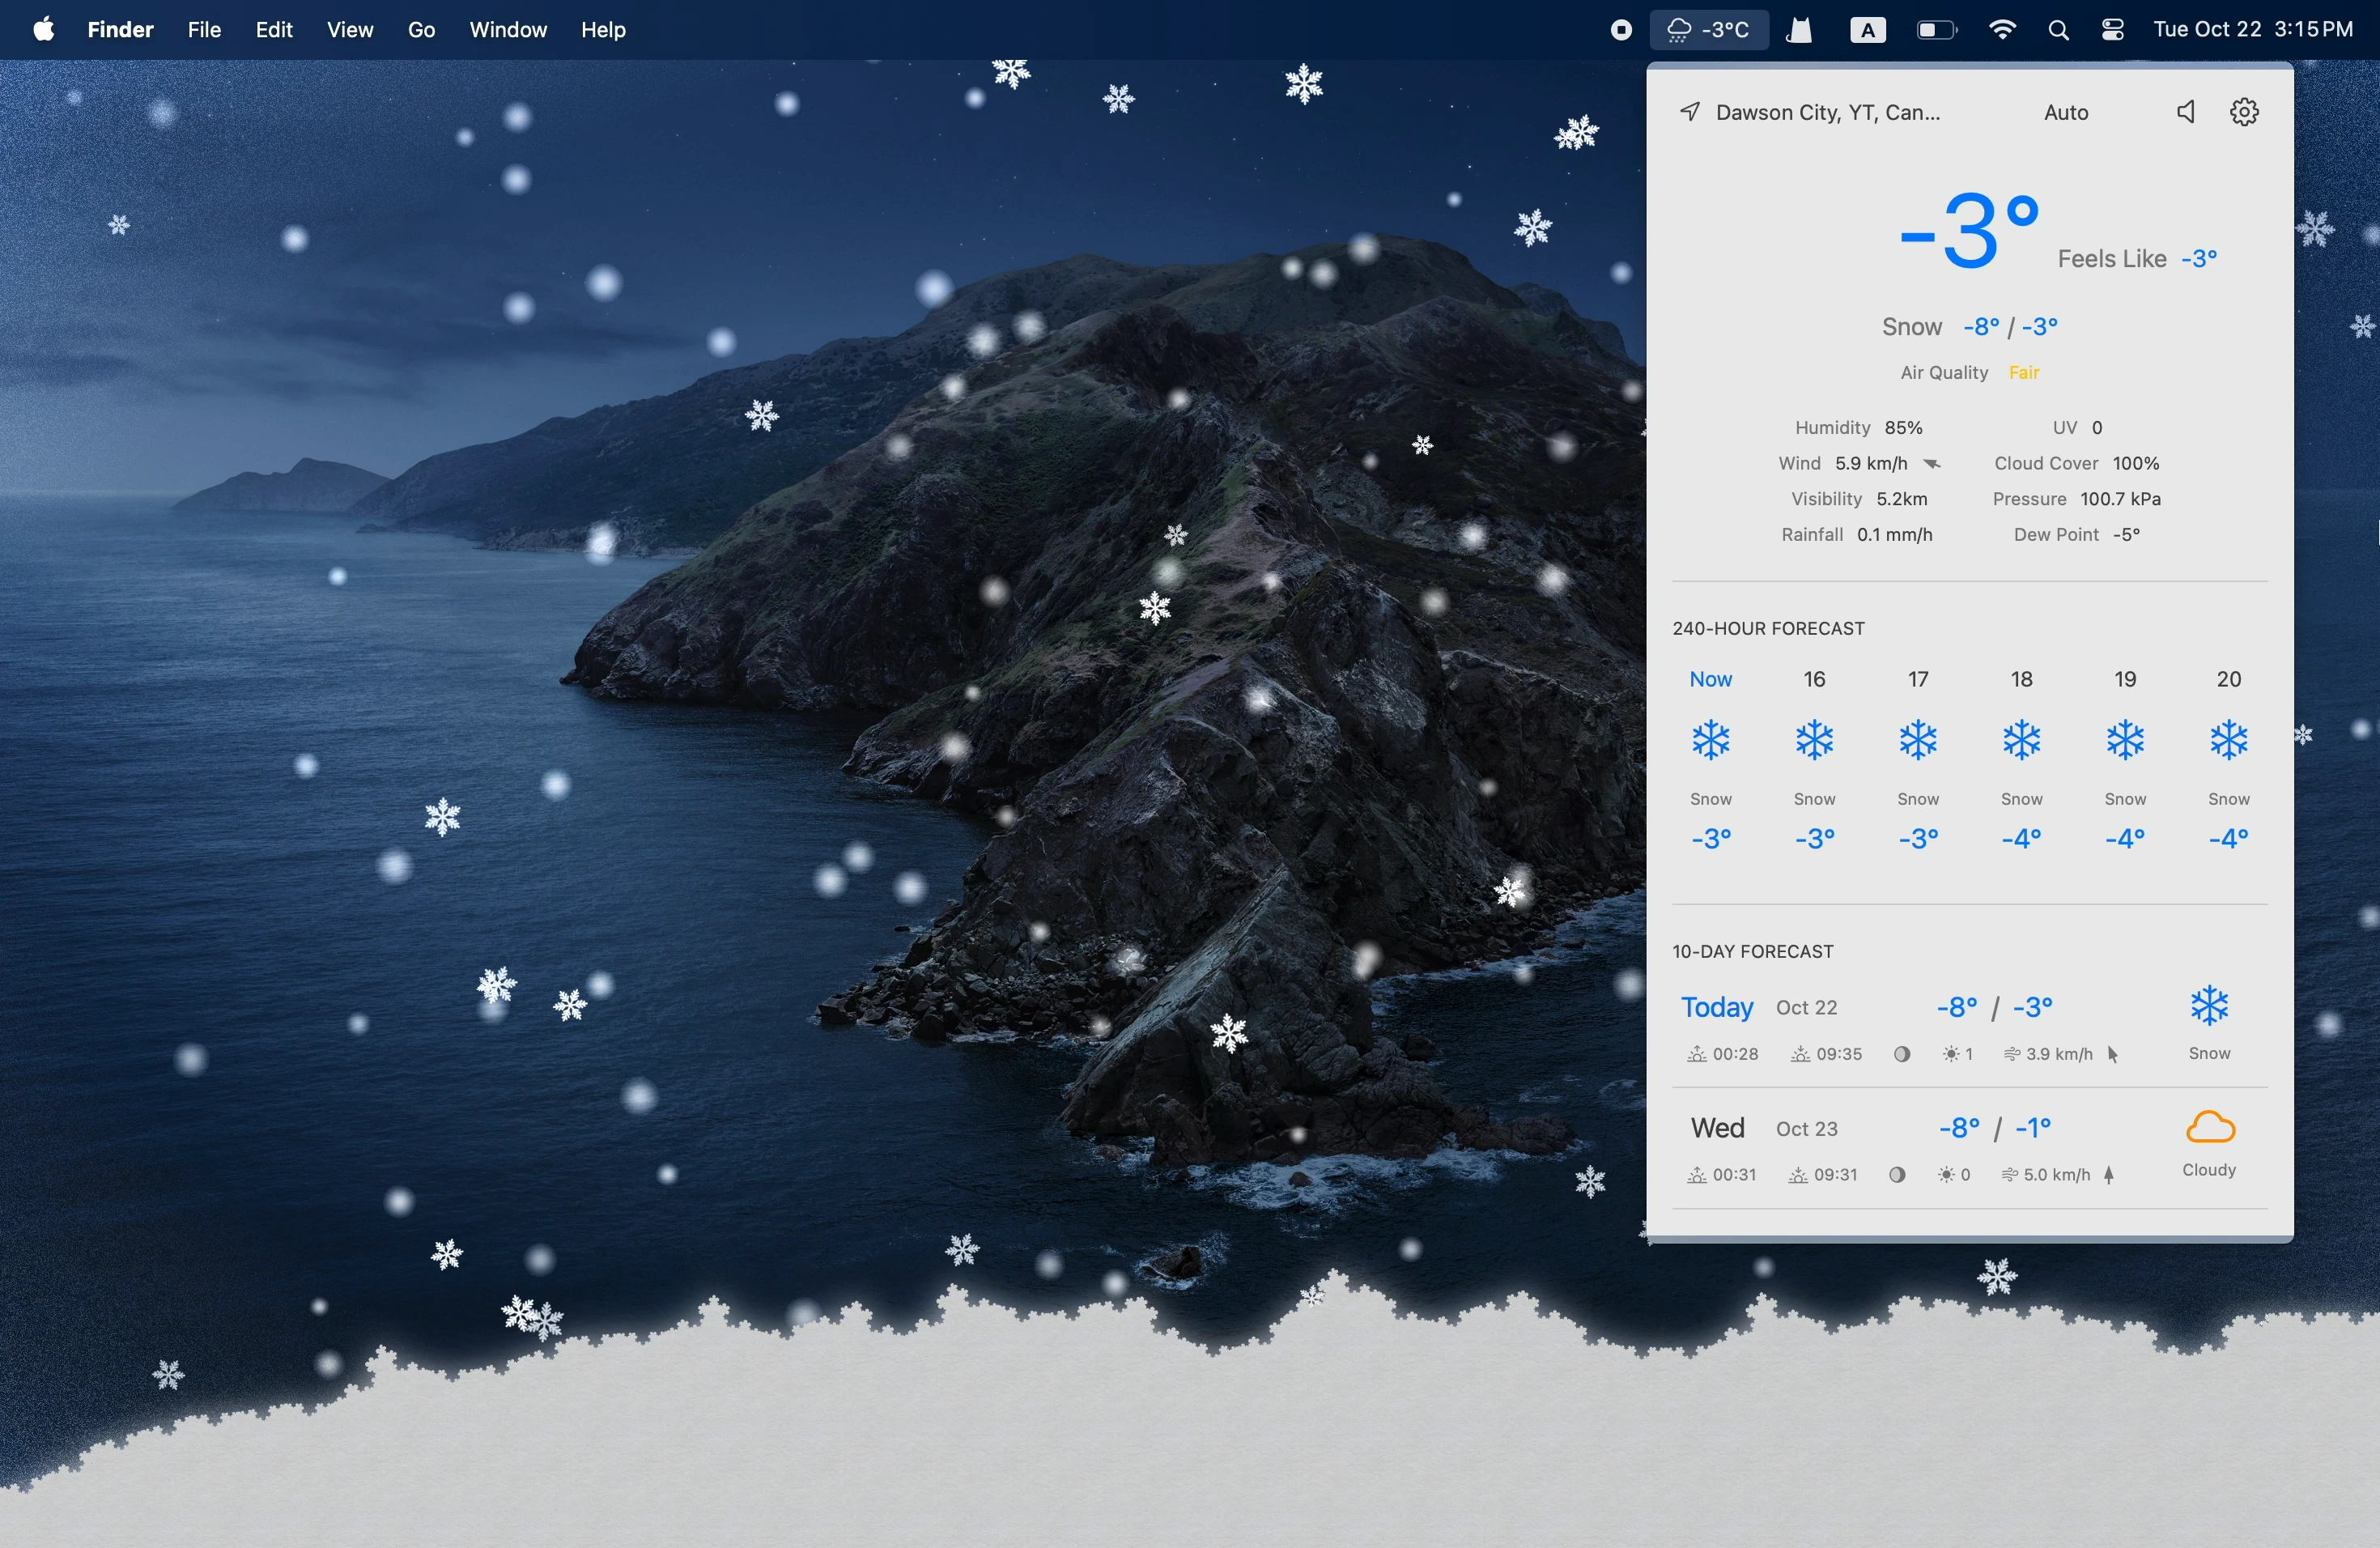Toggle Wi-Fi from the menu bar icon
The width and height of the screenshot is (2380, 1548).
[2002, 29]
